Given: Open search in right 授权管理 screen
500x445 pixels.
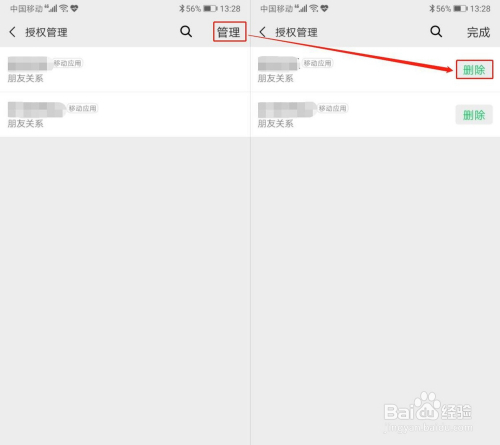Looking at the screenshot, I should (436, 32).
